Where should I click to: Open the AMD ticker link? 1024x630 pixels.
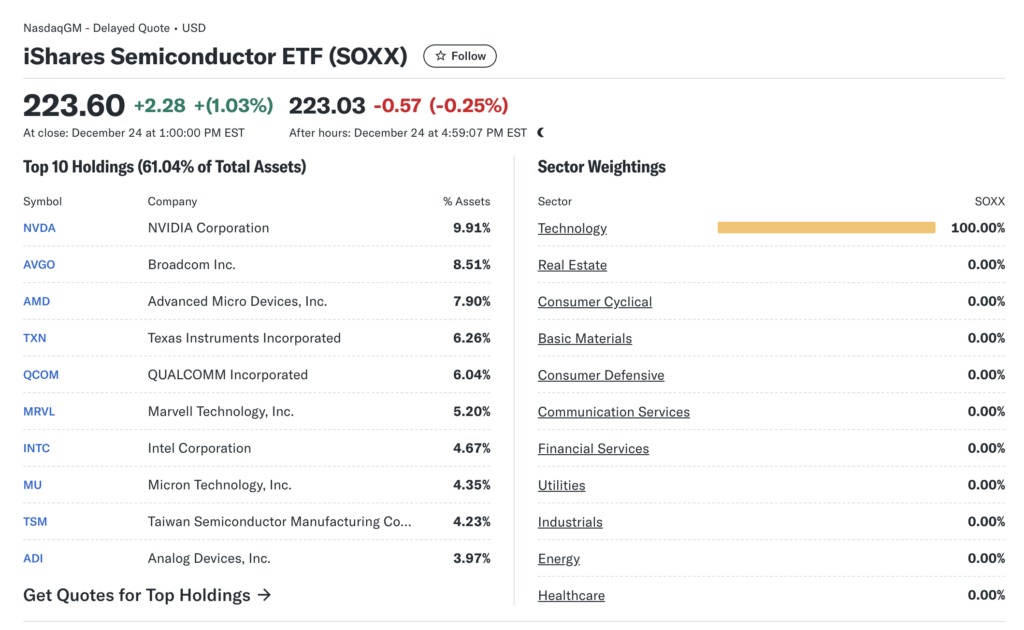pyautogui.click(x=37, y=301)
